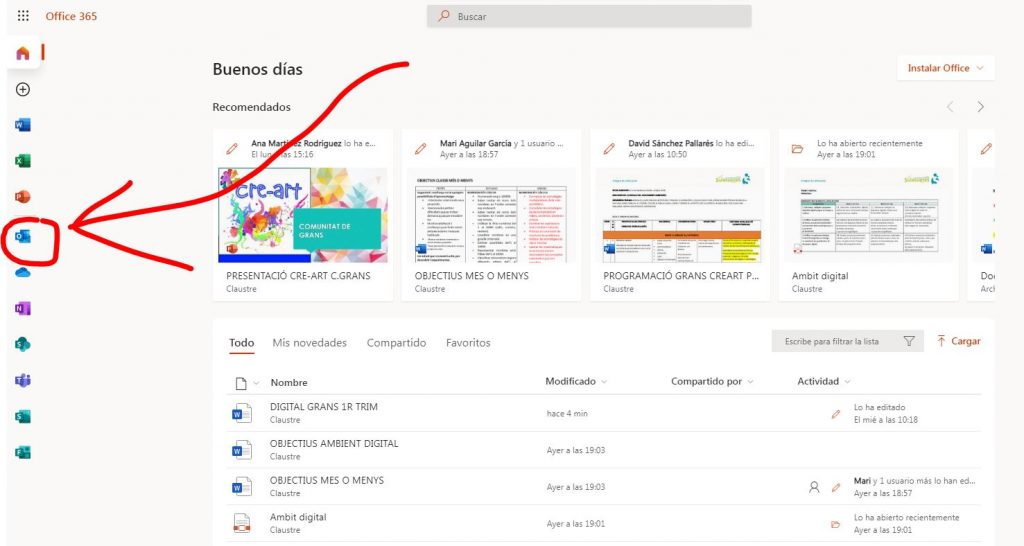Image resolution: width=1024 pixels, height=546 pixels.
Task: Launch Excel from the sidebar
Action: [x=23, y=161]
